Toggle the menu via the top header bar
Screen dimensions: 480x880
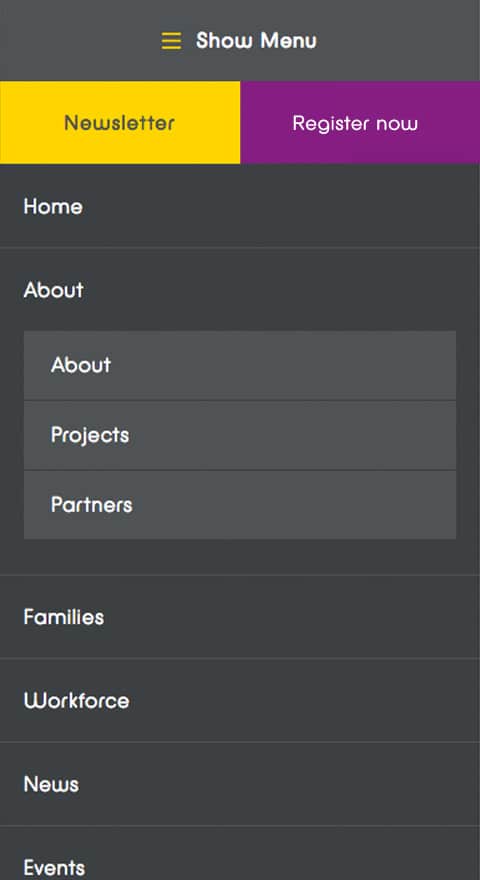[x=240, y=40]
